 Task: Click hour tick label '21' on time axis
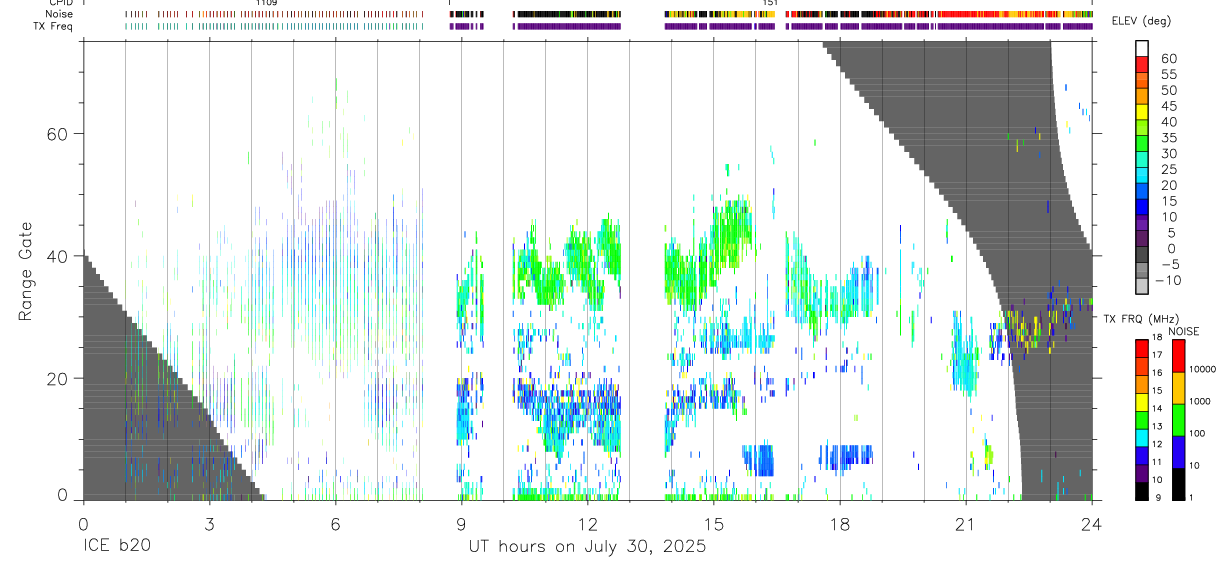(x=965, y=524)
